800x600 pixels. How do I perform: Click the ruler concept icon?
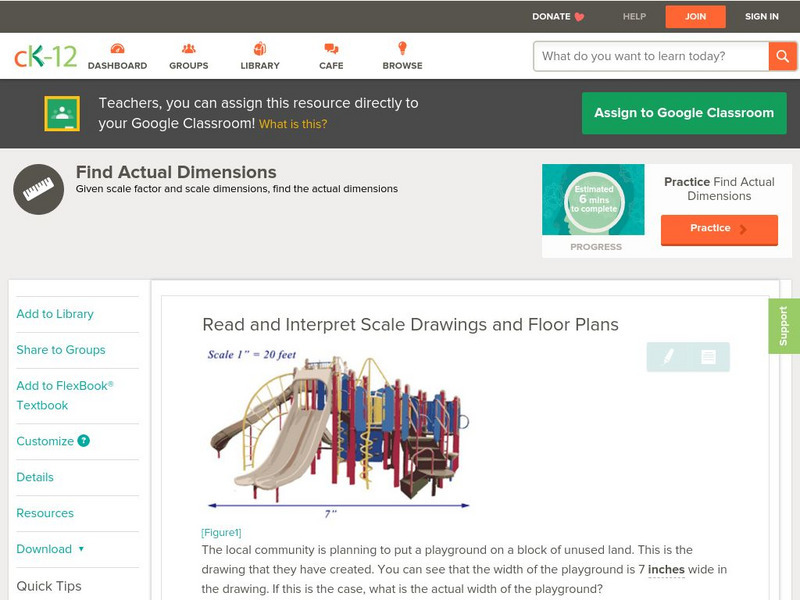(39, 189)
